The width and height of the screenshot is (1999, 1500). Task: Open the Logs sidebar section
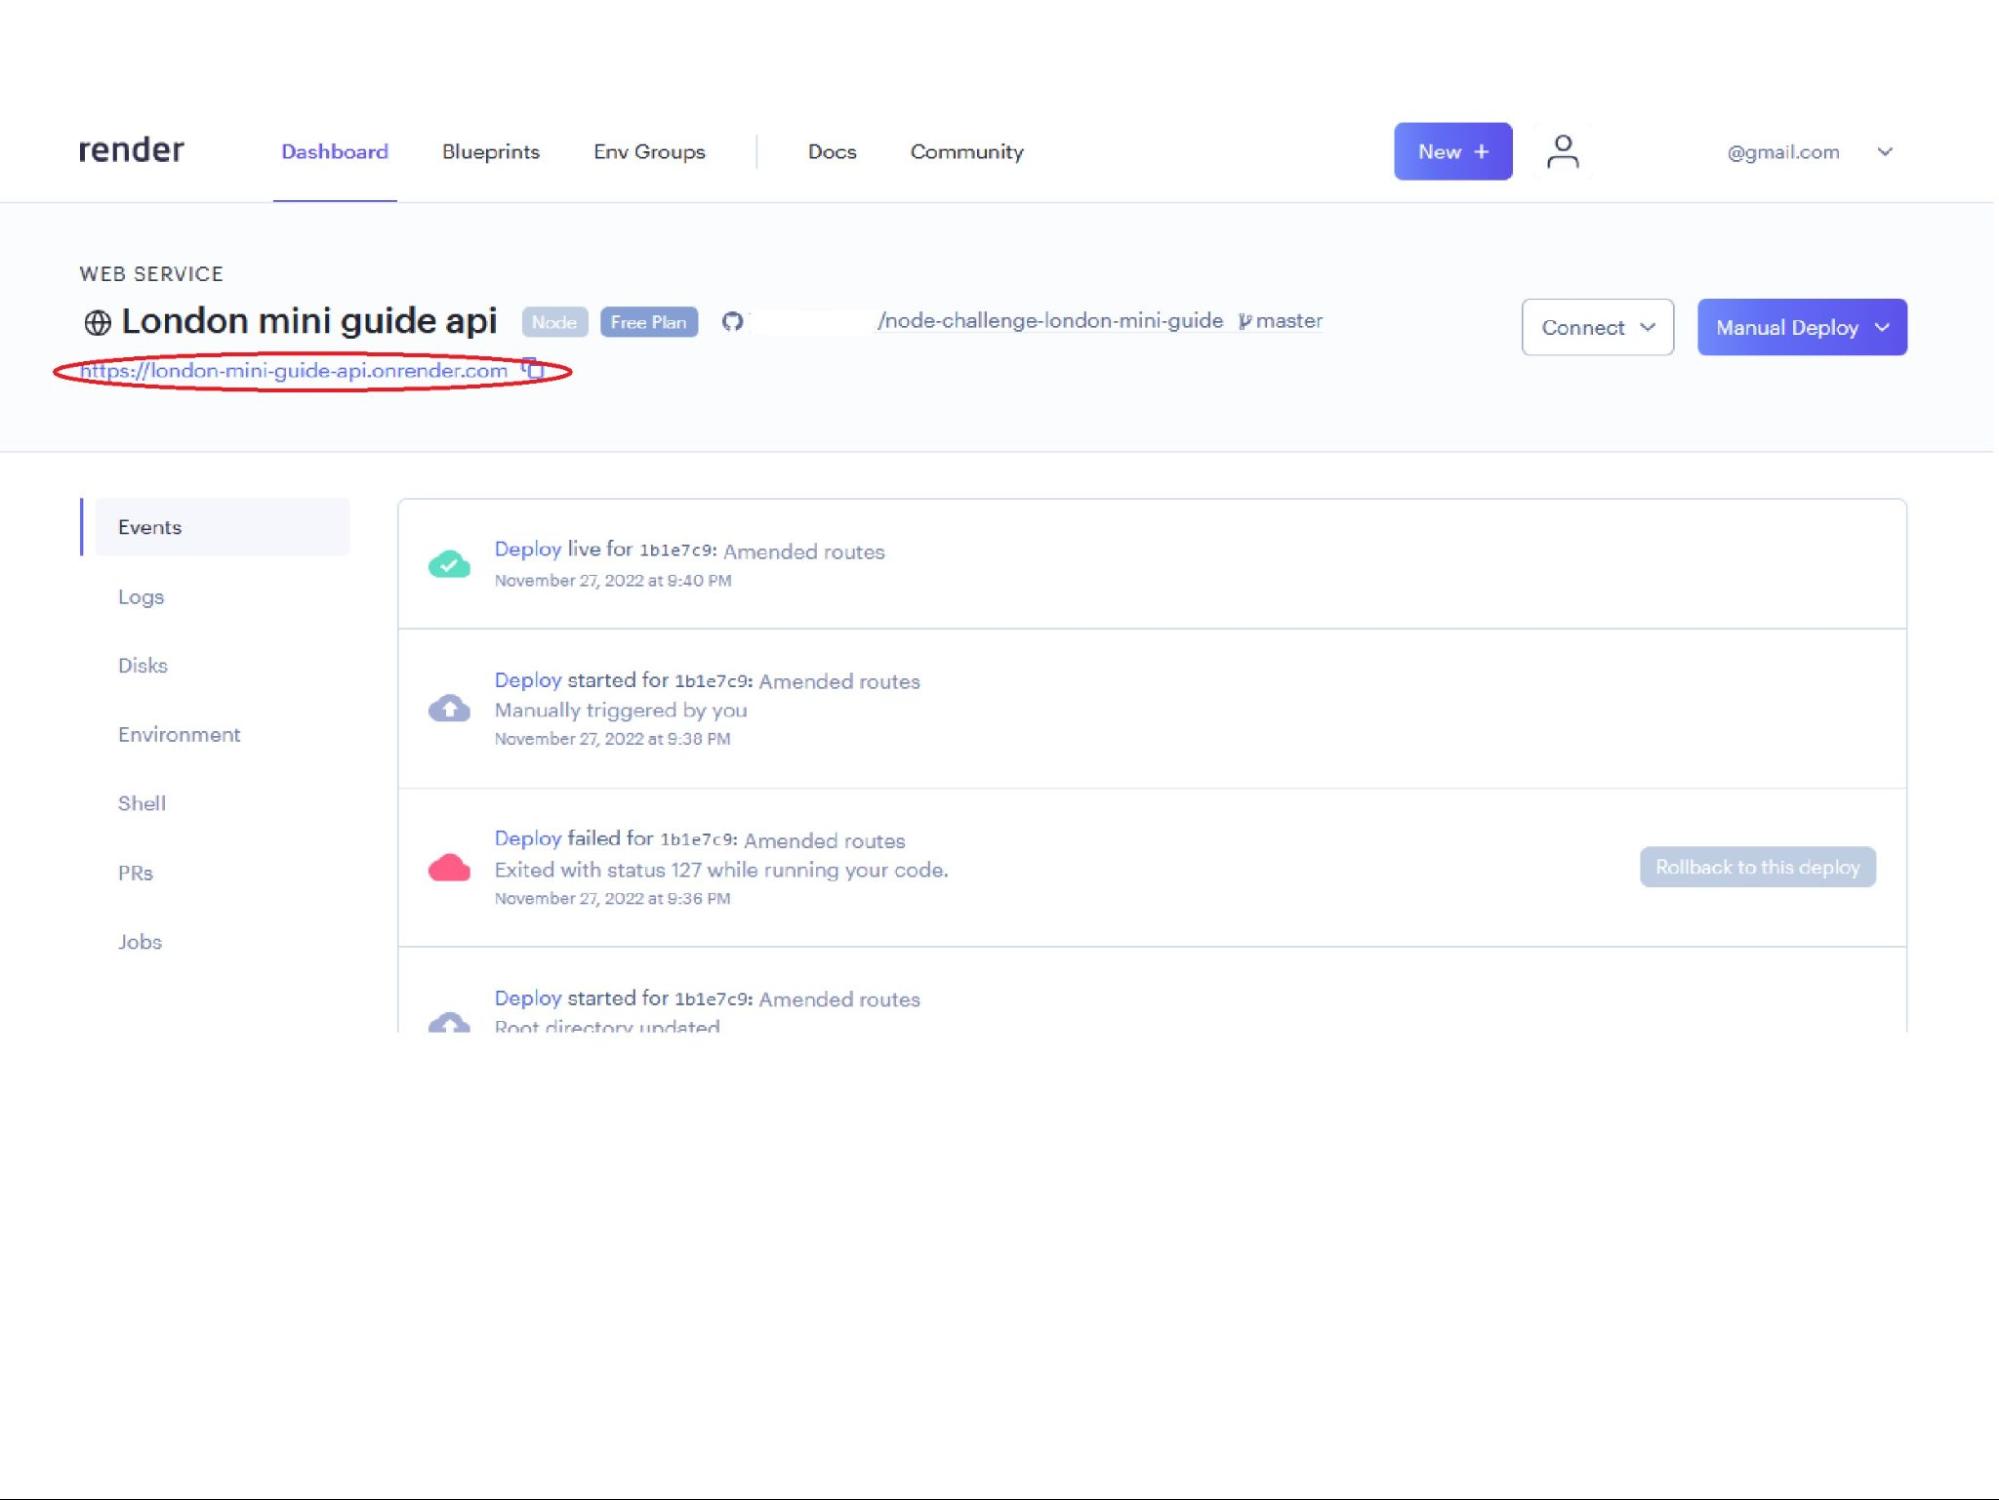click(x=141, y=596)
